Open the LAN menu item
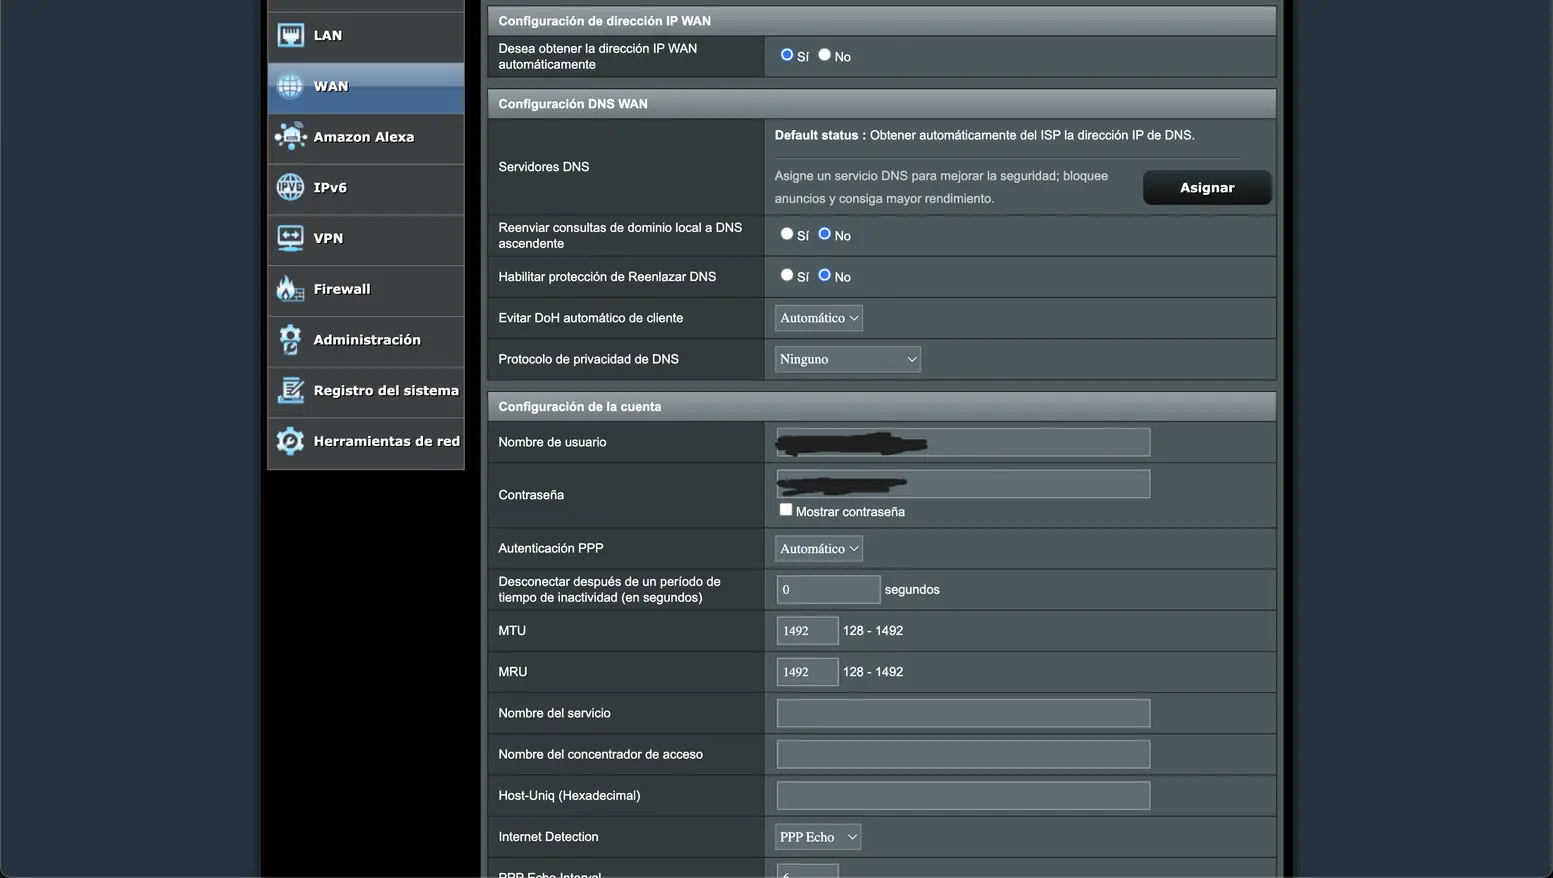 (x=366, y=36)
